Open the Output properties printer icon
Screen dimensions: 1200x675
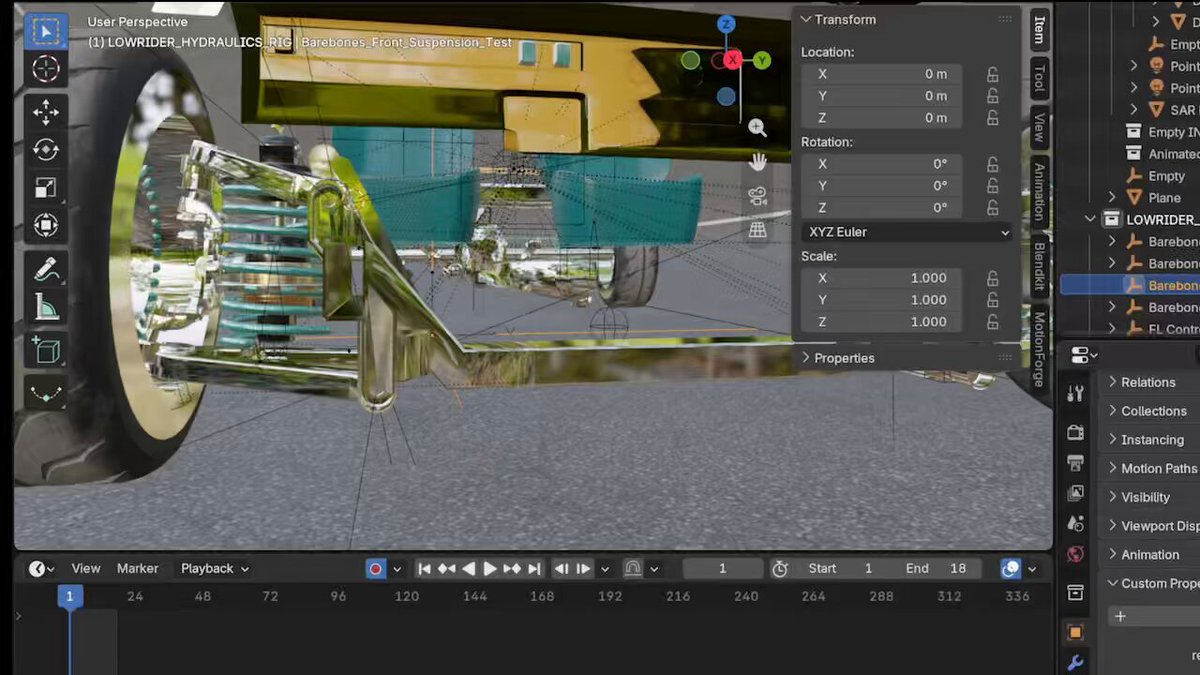(1075, 463)
